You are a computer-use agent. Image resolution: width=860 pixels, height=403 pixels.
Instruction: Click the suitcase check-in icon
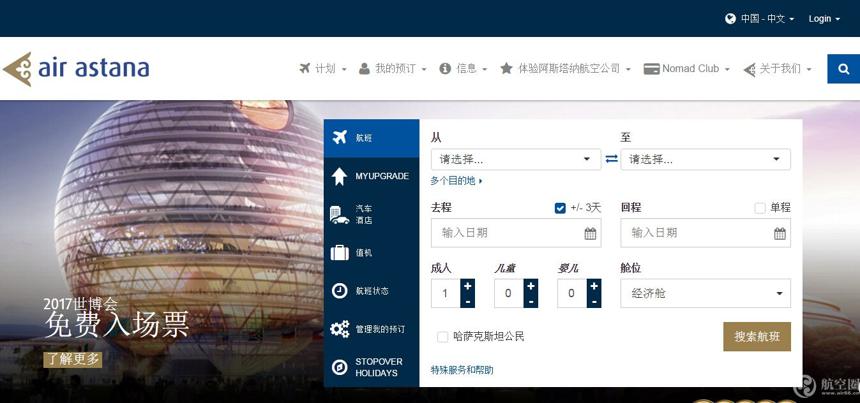coord(340,253)
